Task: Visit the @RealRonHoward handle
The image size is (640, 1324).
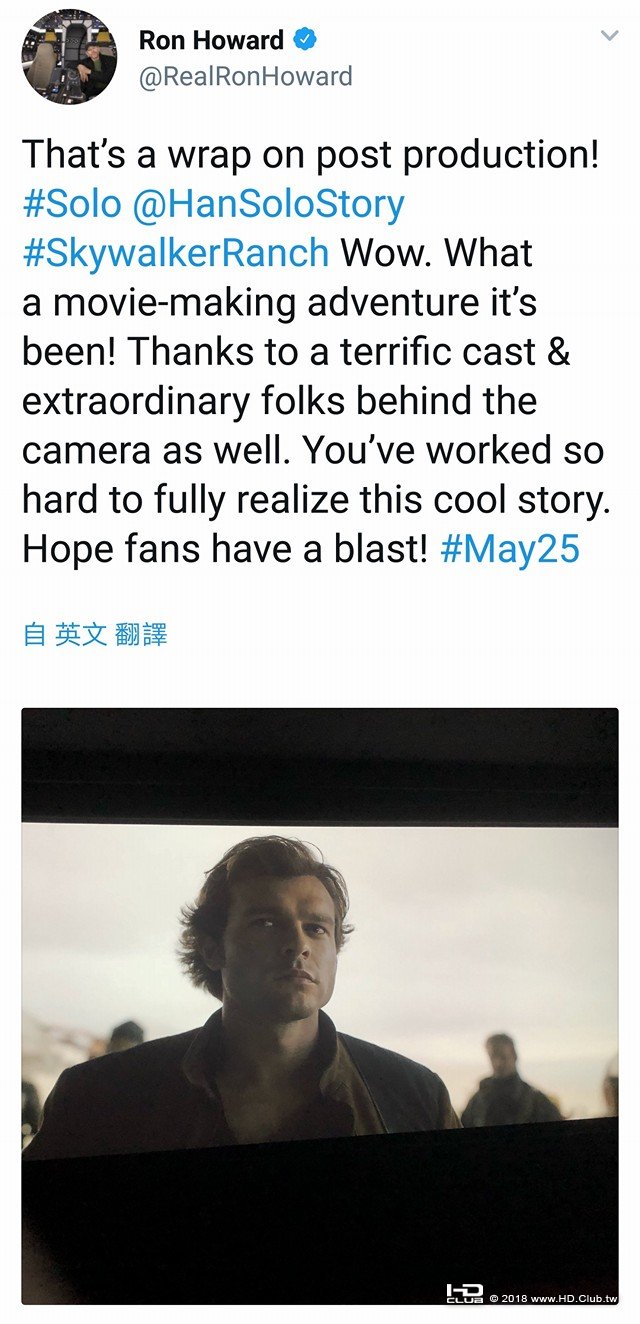Action: [x=245, y=77]
